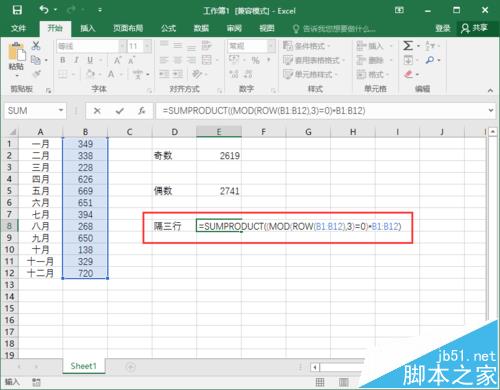Toggle align left
This screenshot has width=500, height=390.
[164, 60]
